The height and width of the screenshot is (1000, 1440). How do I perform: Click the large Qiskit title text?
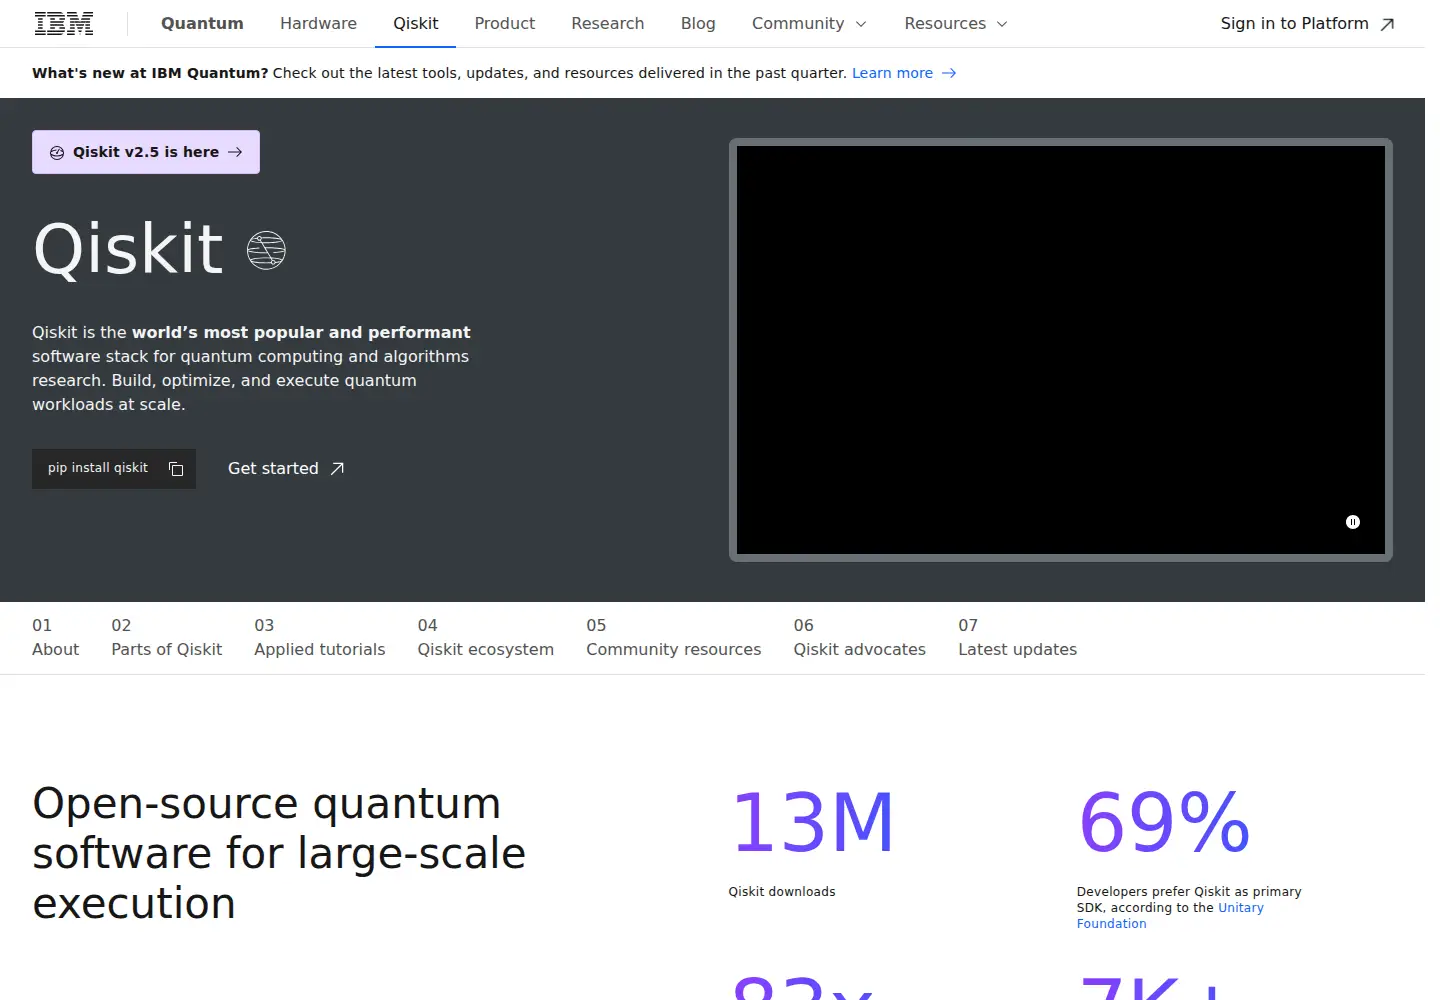tap(128, 249)
